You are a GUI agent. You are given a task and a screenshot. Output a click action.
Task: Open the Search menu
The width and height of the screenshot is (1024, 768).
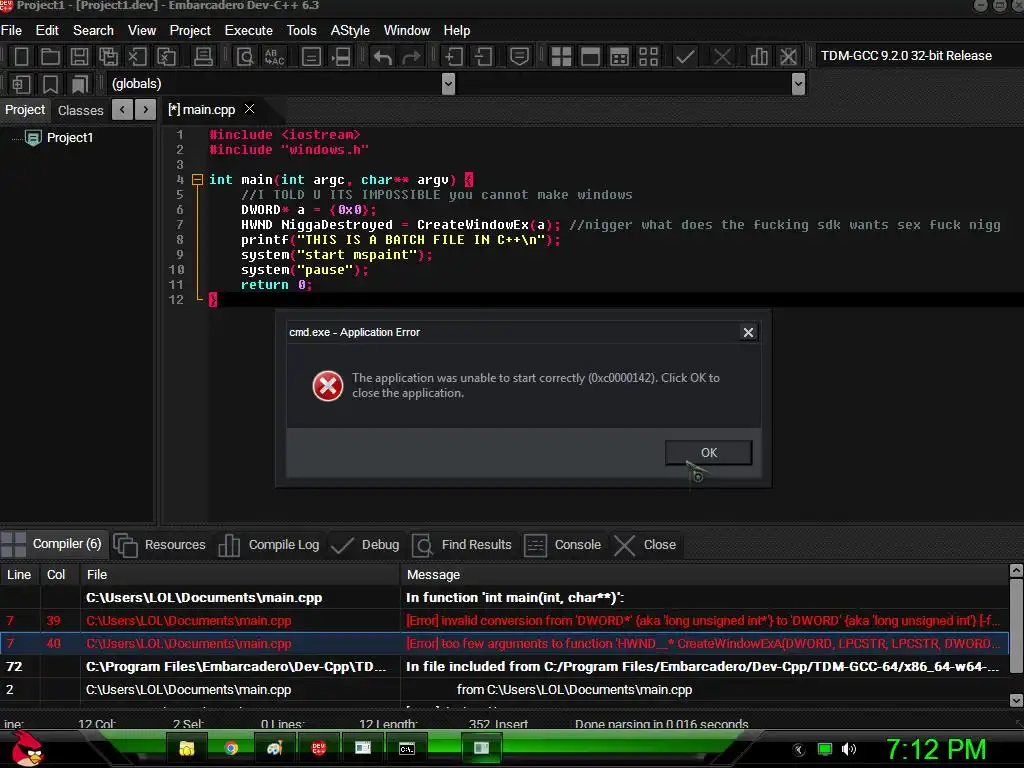pos(93,31)
